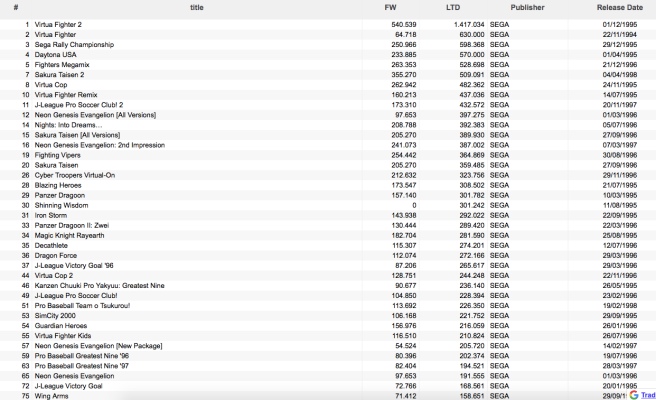Select release date 01/12/1995
The width and height of the screenshot is (656, 400).
tap(620, 25)
